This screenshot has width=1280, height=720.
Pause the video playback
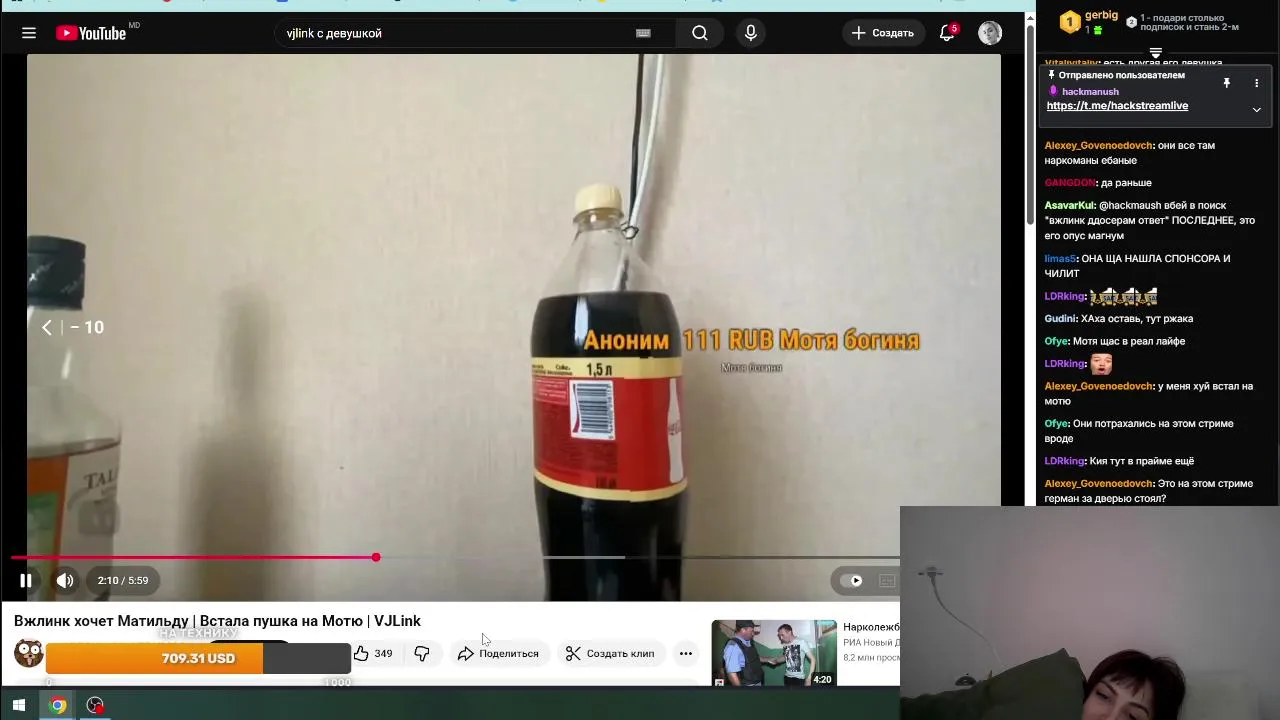(x=26, y=580)
